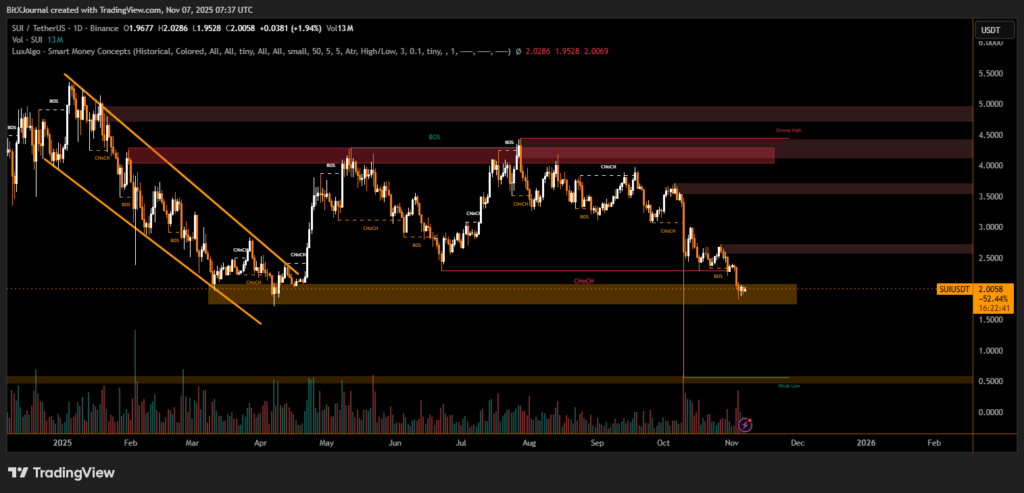Click the large red CHoCH label
The width and height of the screenshot is (1024, 493).
[584, 281]
